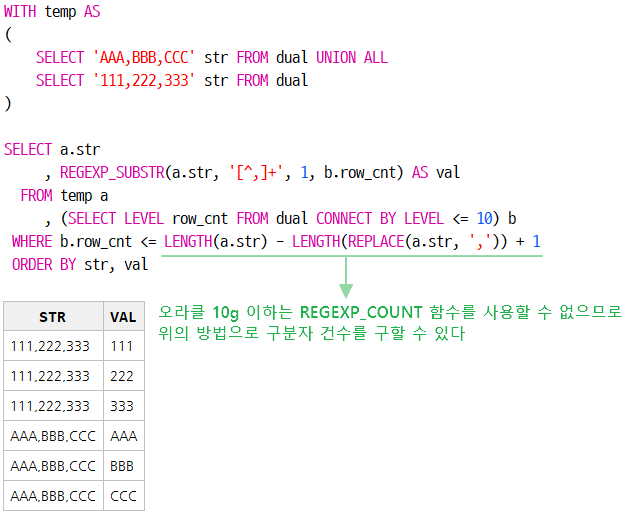630x514 pixels.
Task: Click the WITH keyword on first line
Action: (20, 11)
